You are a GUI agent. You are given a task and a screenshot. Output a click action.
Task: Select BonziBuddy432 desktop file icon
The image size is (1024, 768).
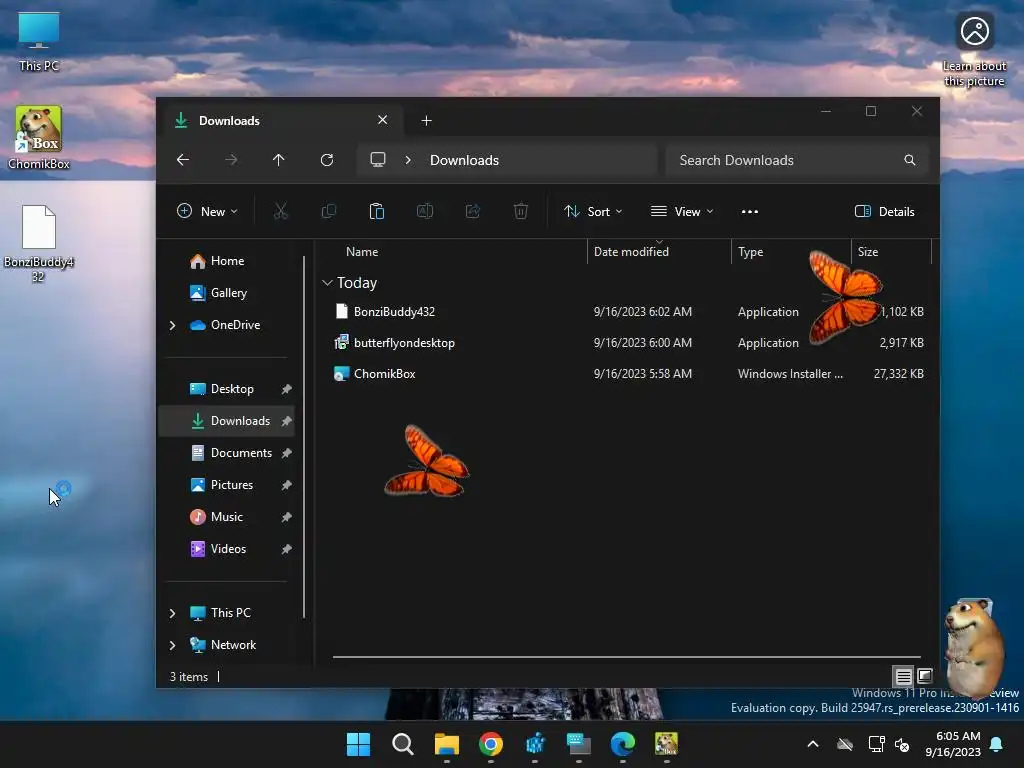tap(39, 244)
